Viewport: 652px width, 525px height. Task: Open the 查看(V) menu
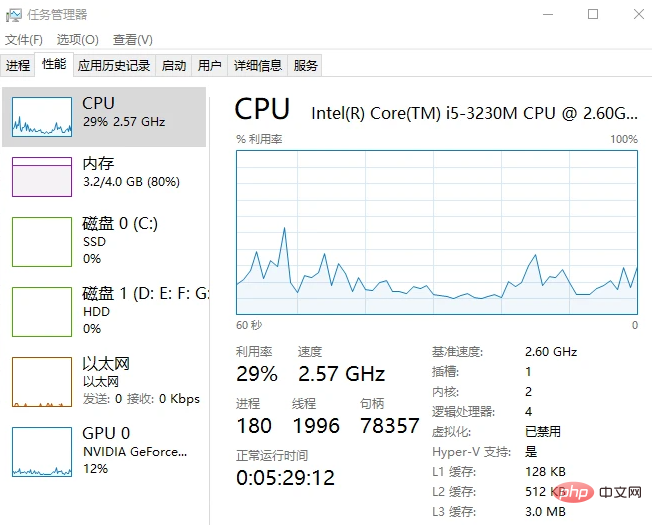coord(133,40)
